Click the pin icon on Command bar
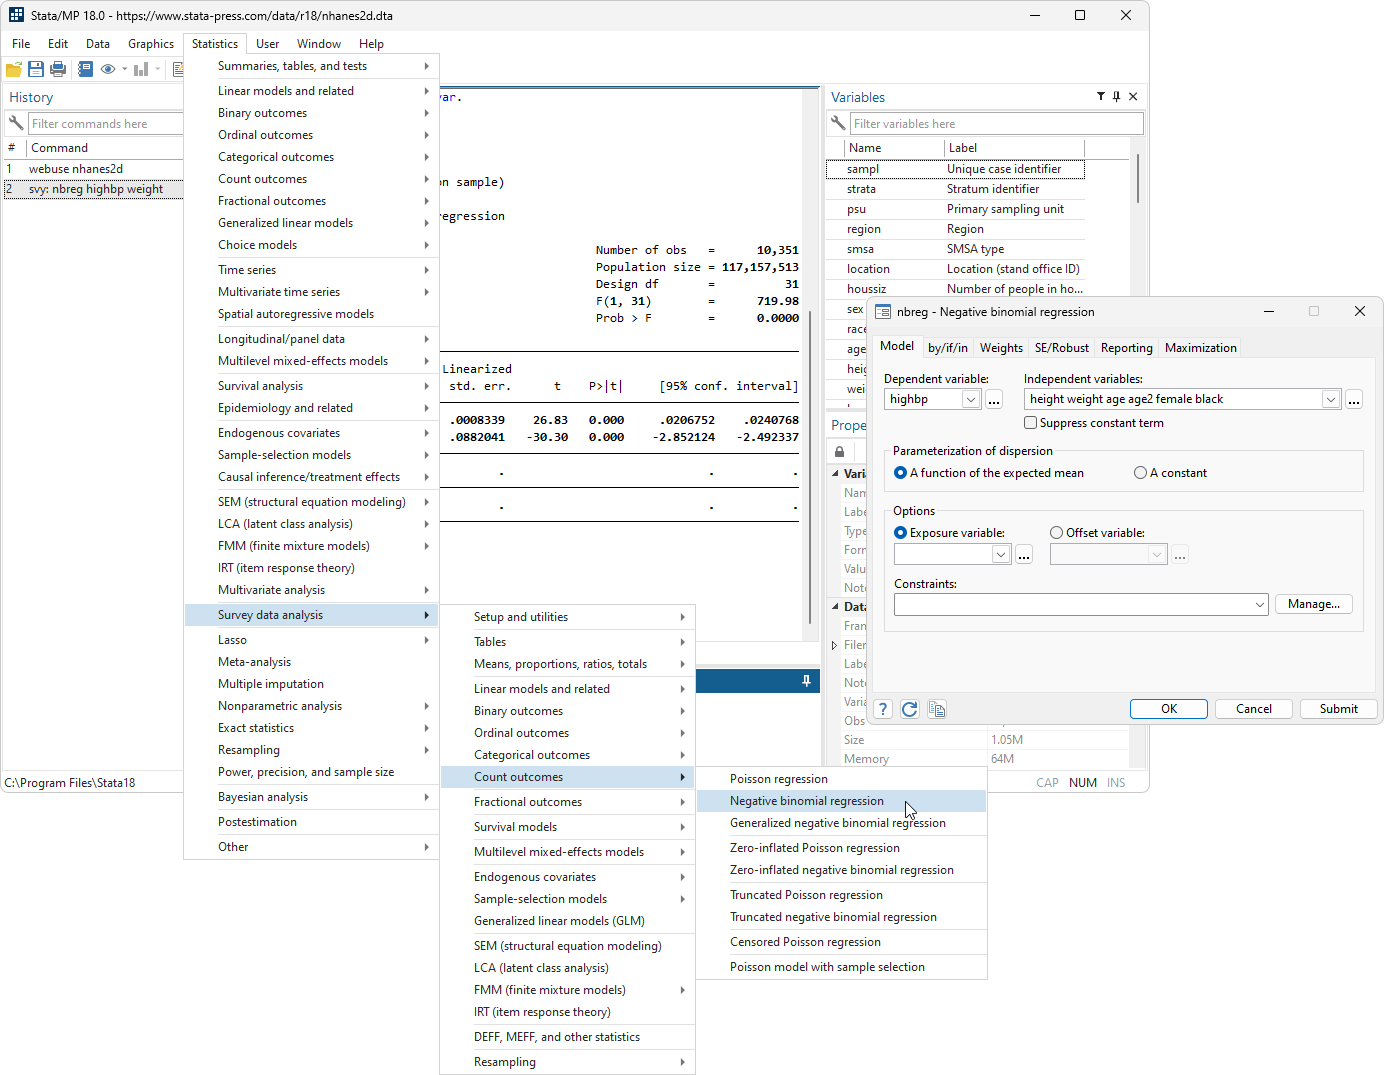Screen dimensions: 1384x1075 coord(806,681)
